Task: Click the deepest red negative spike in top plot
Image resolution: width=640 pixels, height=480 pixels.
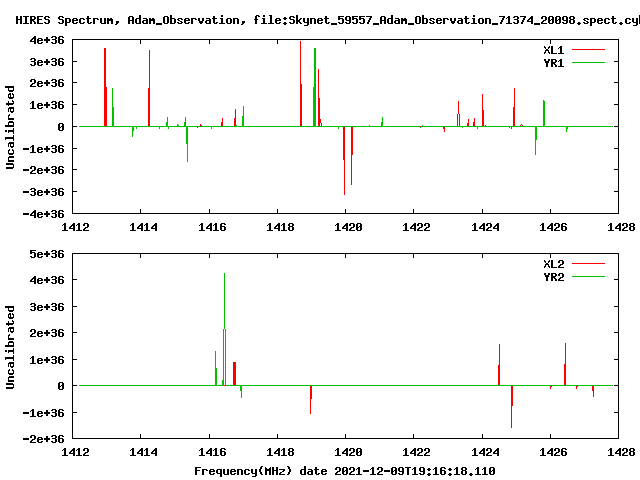Action: point(344,160)
